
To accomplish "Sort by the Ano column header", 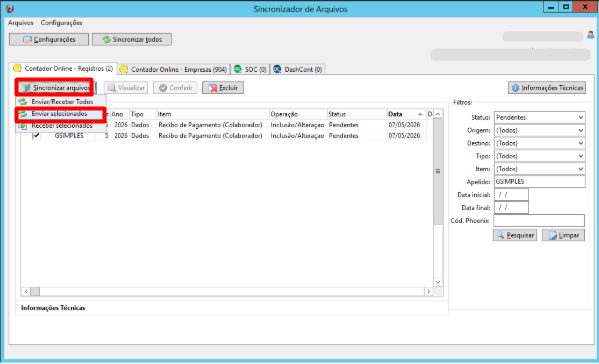I will click(119, 114).
